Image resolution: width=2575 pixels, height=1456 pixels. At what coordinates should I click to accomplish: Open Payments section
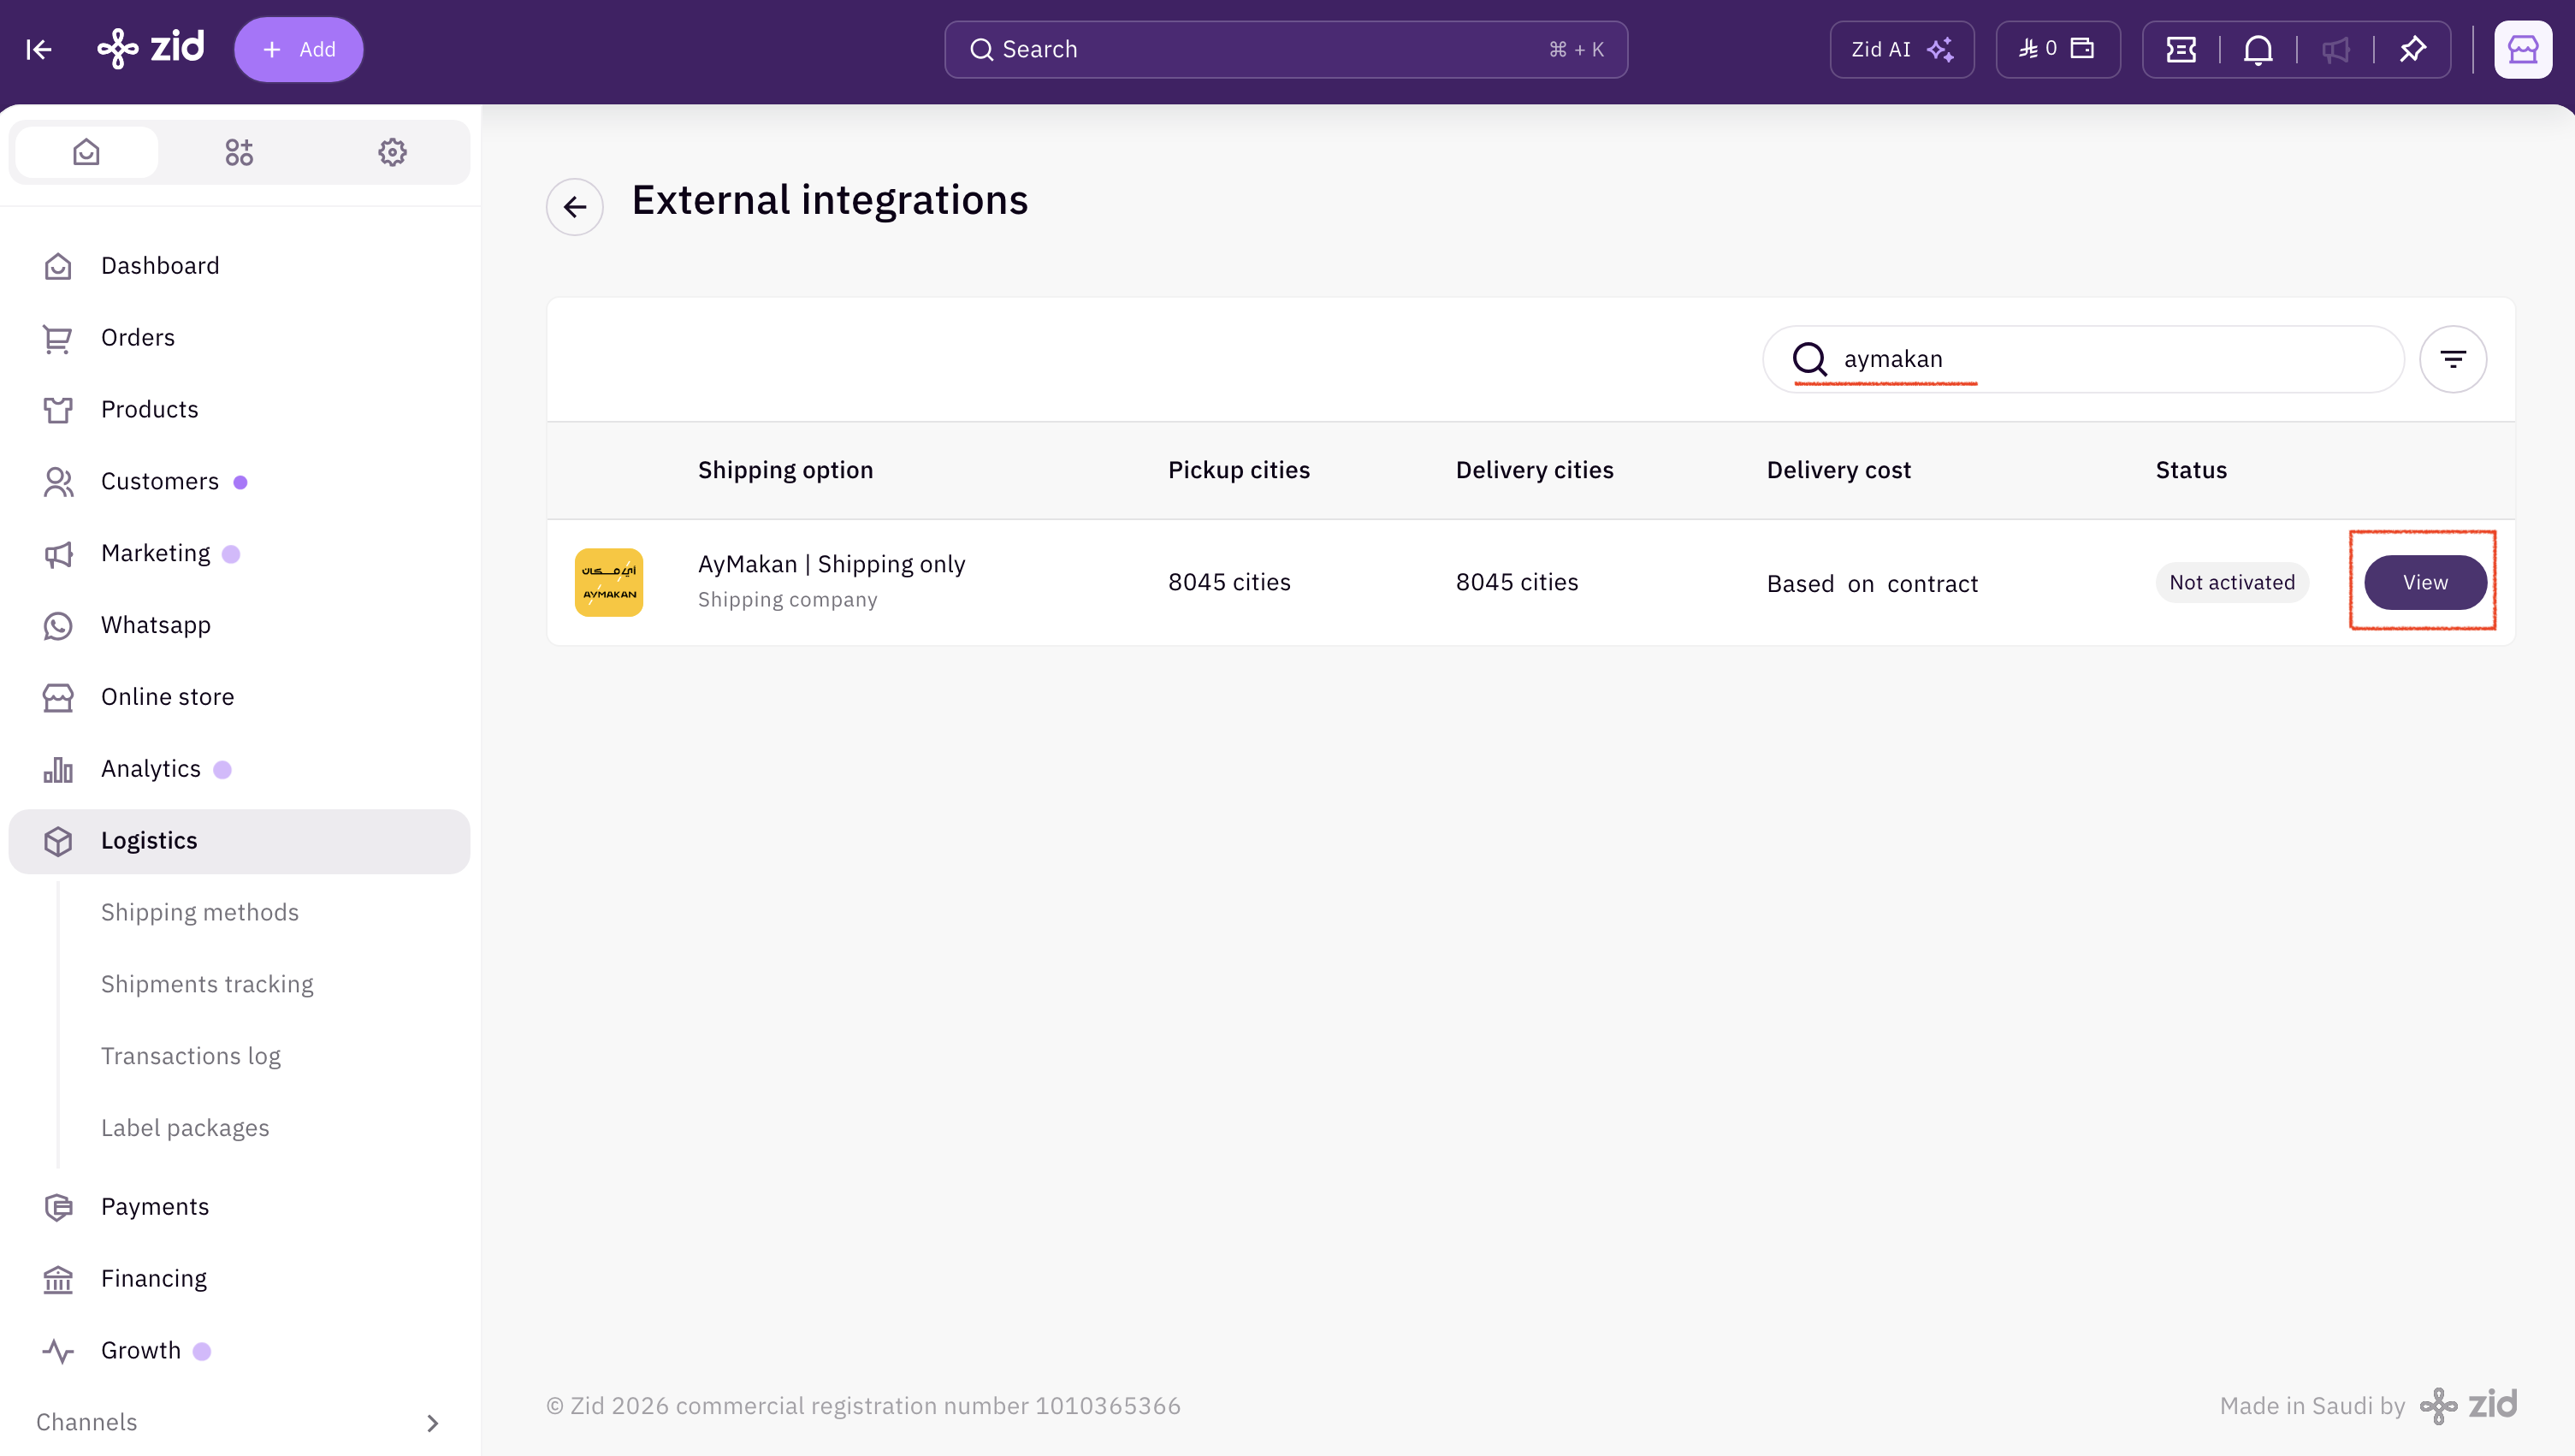click(x=239, y=1207)
